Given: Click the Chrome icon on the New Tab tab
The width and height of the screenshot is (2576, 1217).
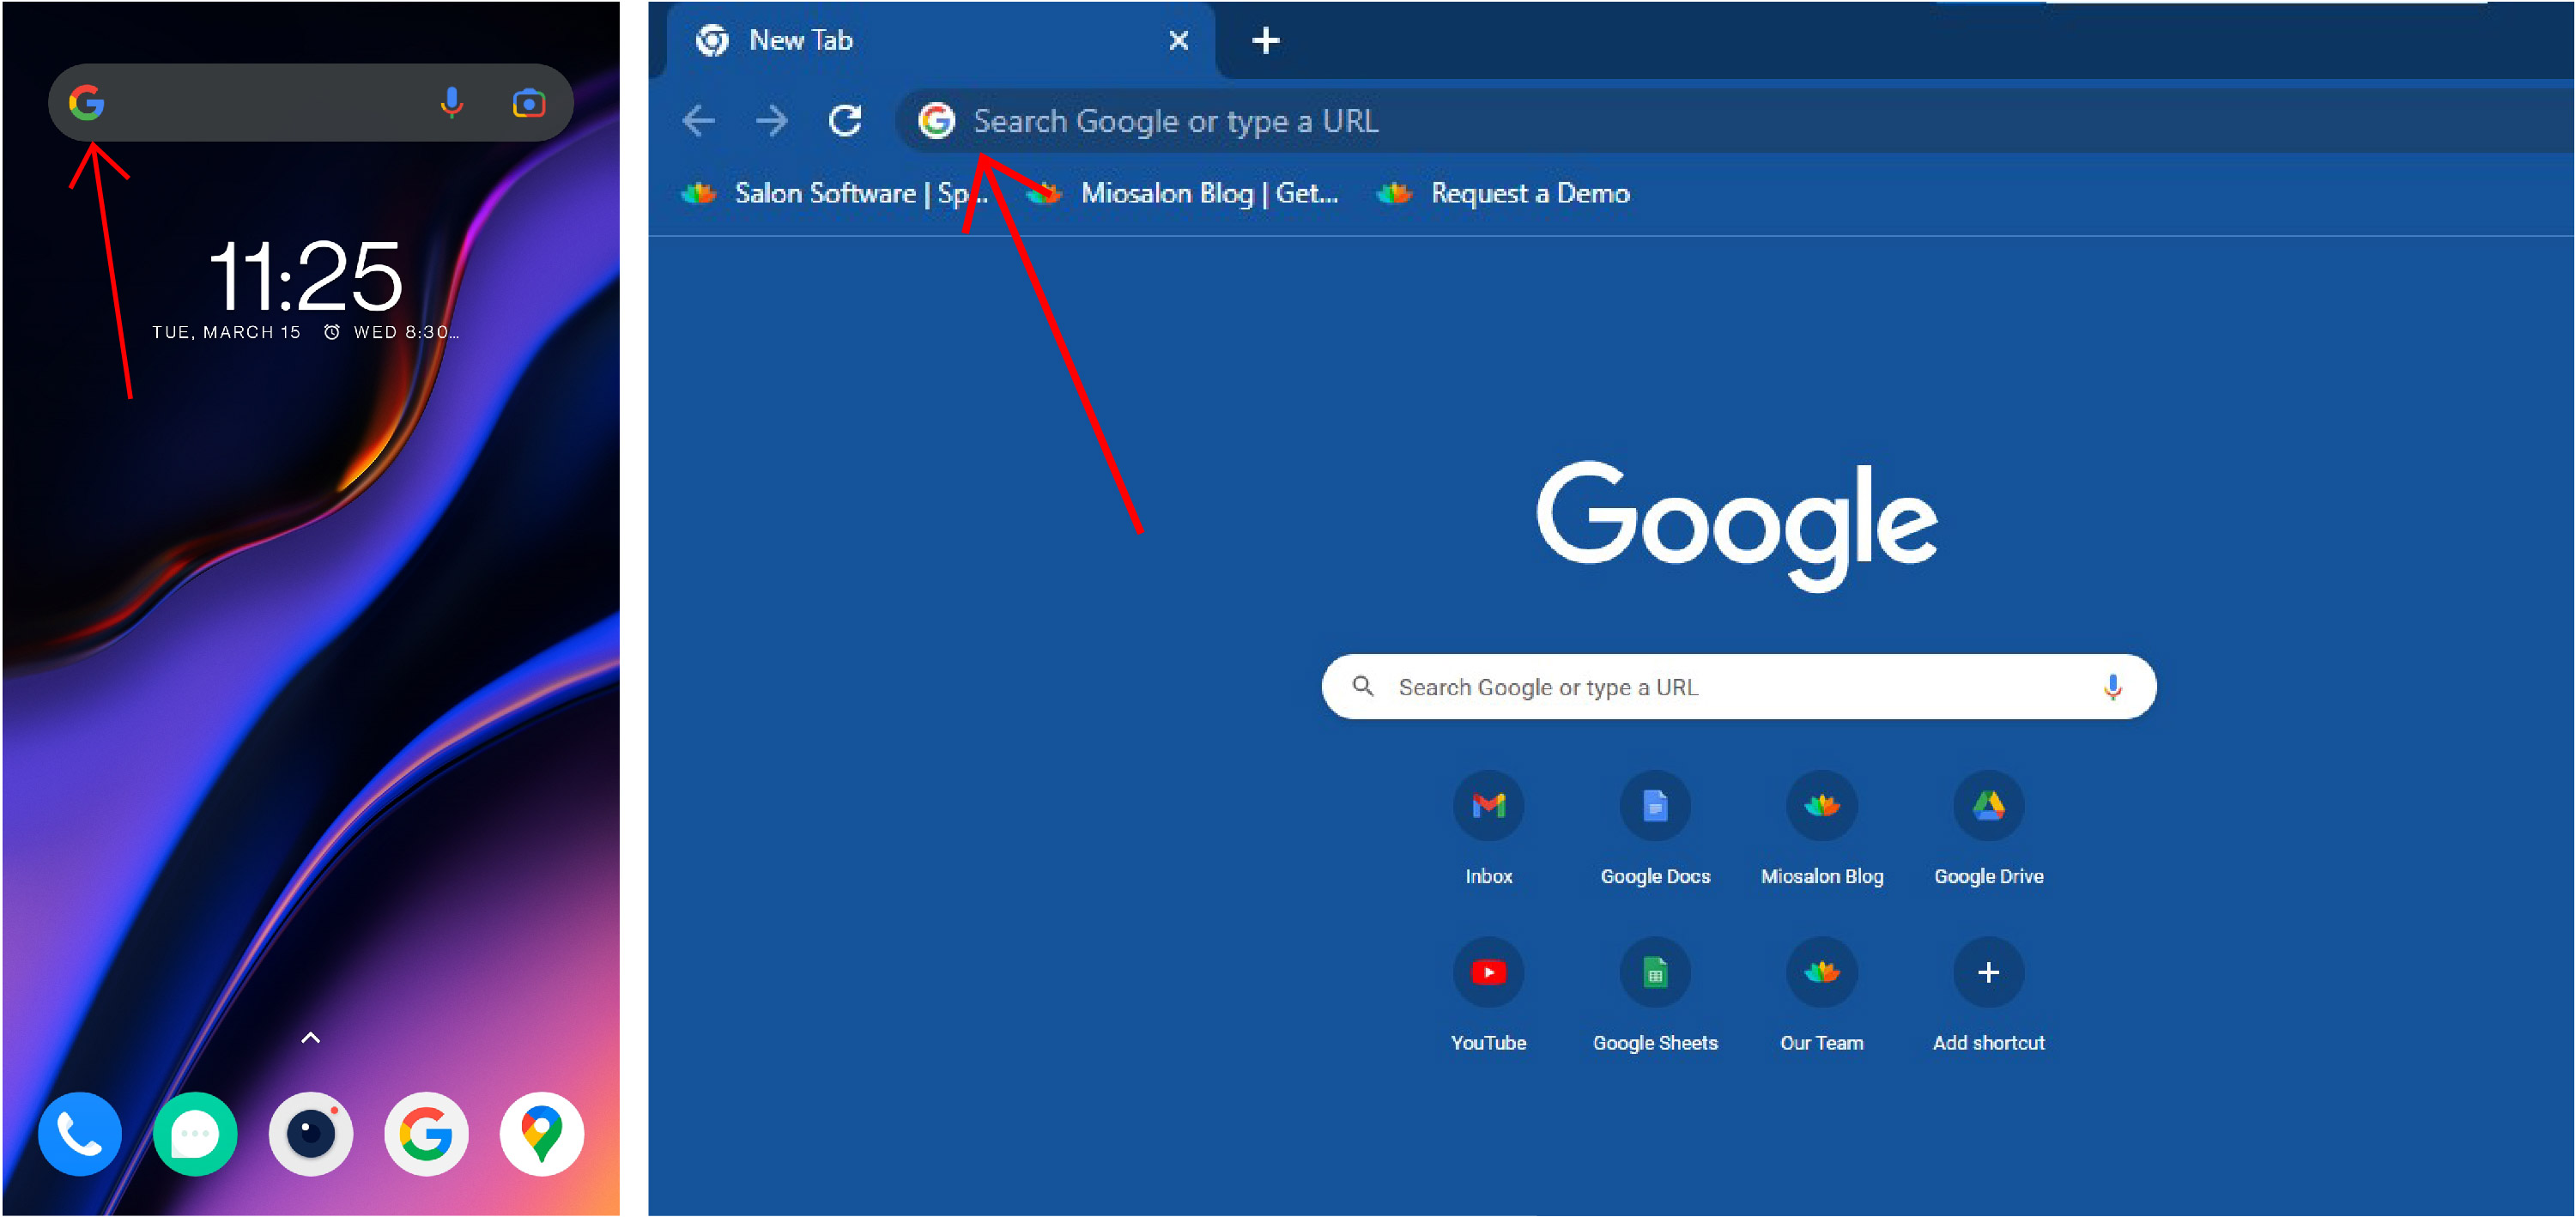Looking at the screenshot, I should click(x=712, y=40).
